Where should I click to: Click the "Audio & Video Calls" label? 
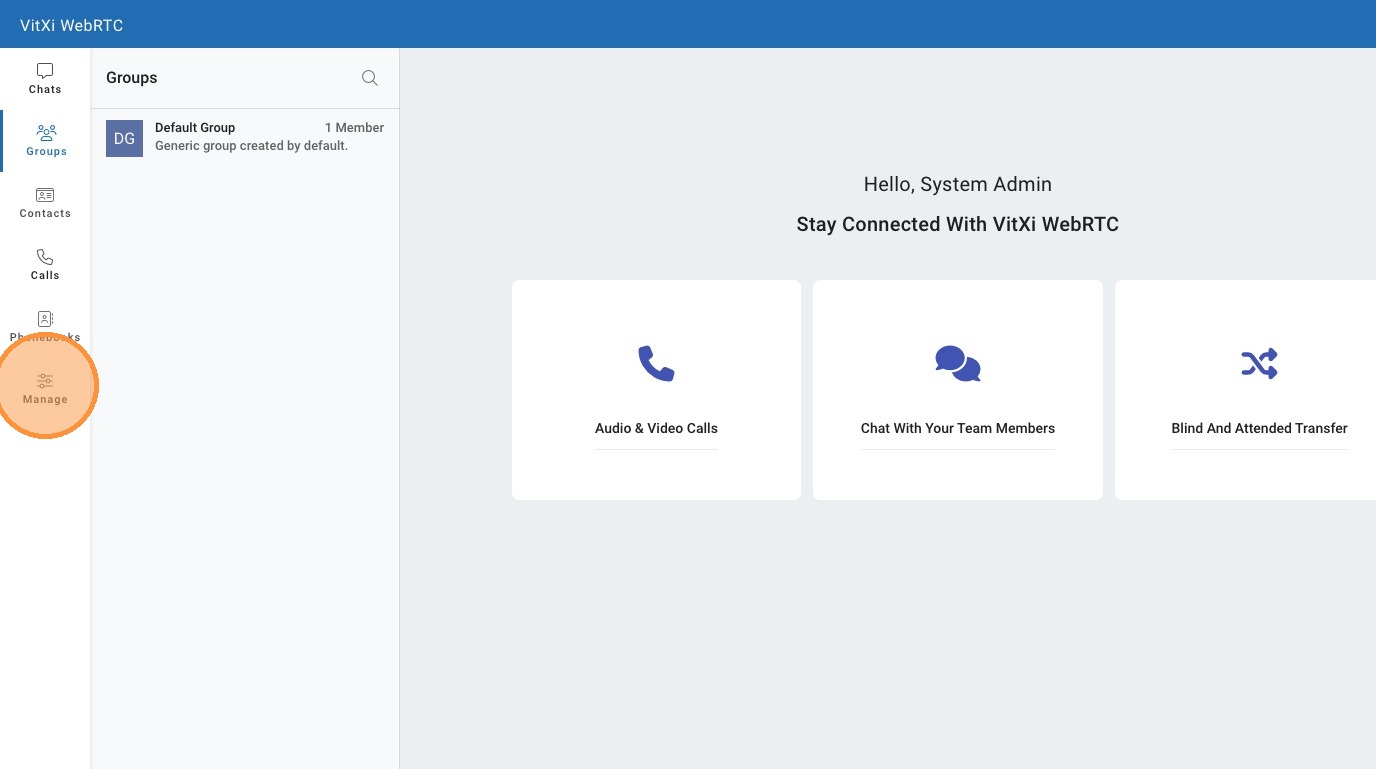[656, 428]
